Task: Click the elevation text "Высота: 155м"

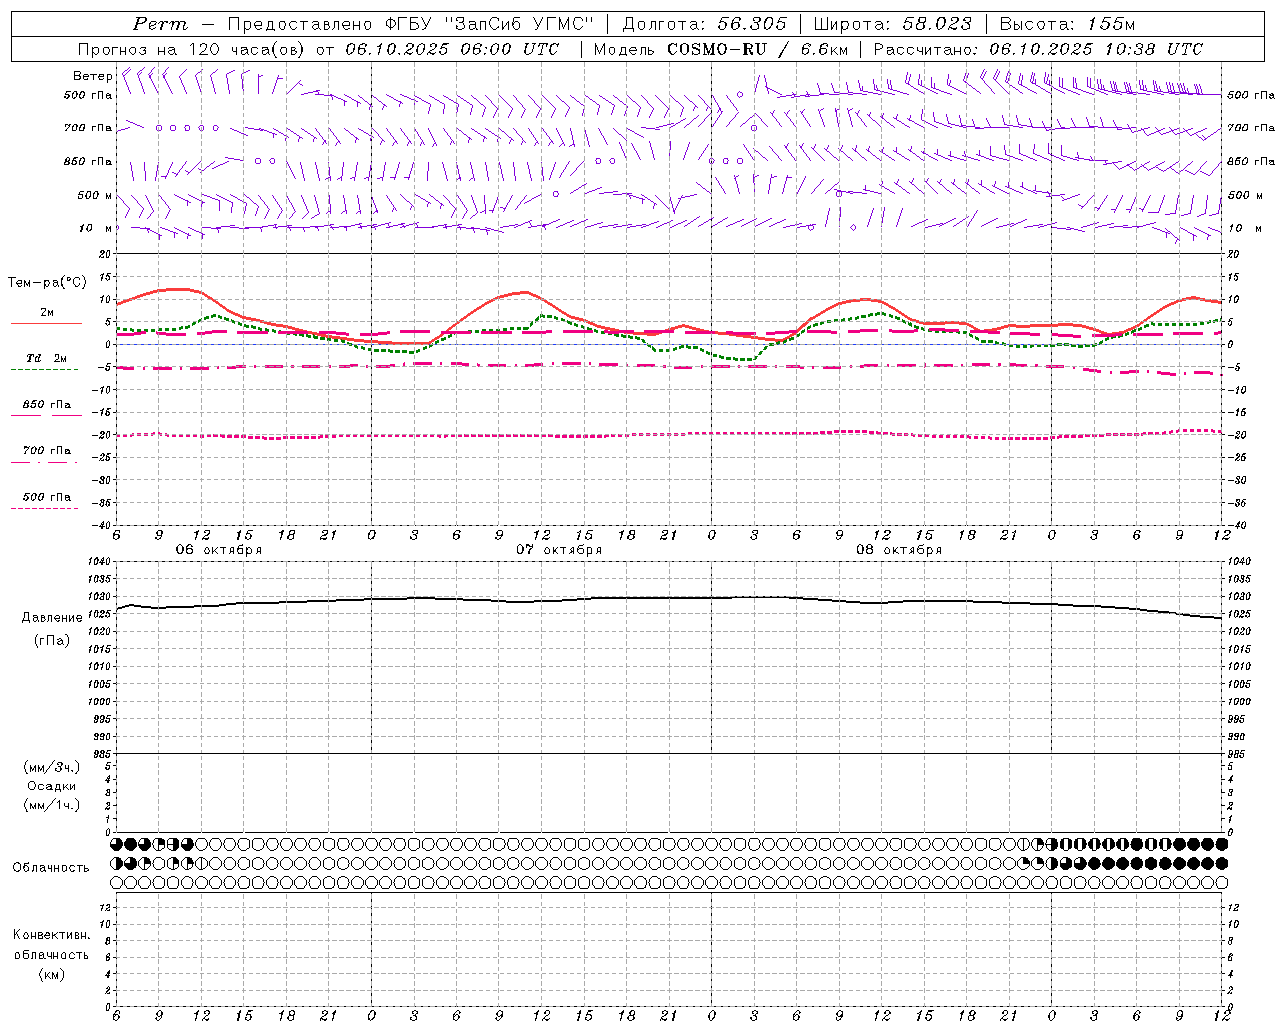Action: pos(1067,24)
